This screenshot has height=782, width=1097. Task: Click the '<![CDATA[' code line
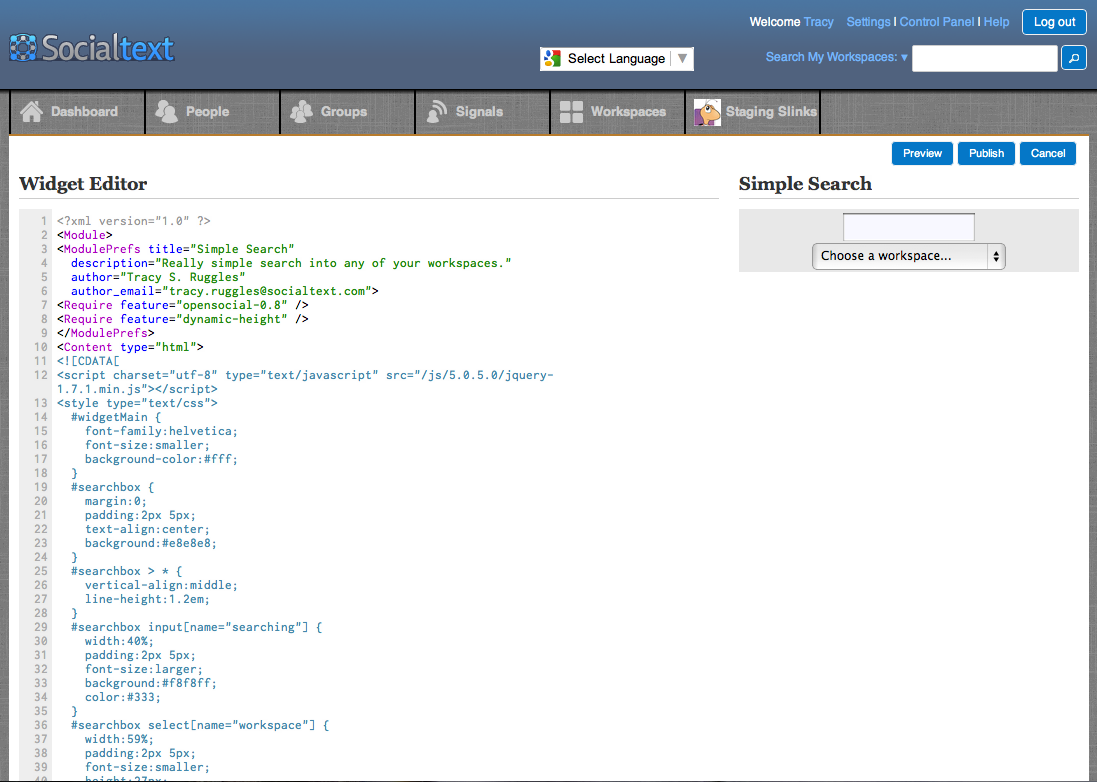click(88, 361)
